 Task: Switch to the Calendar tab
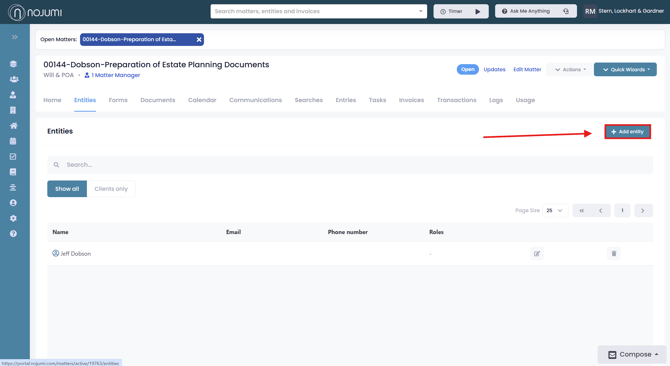pos(202,100)
